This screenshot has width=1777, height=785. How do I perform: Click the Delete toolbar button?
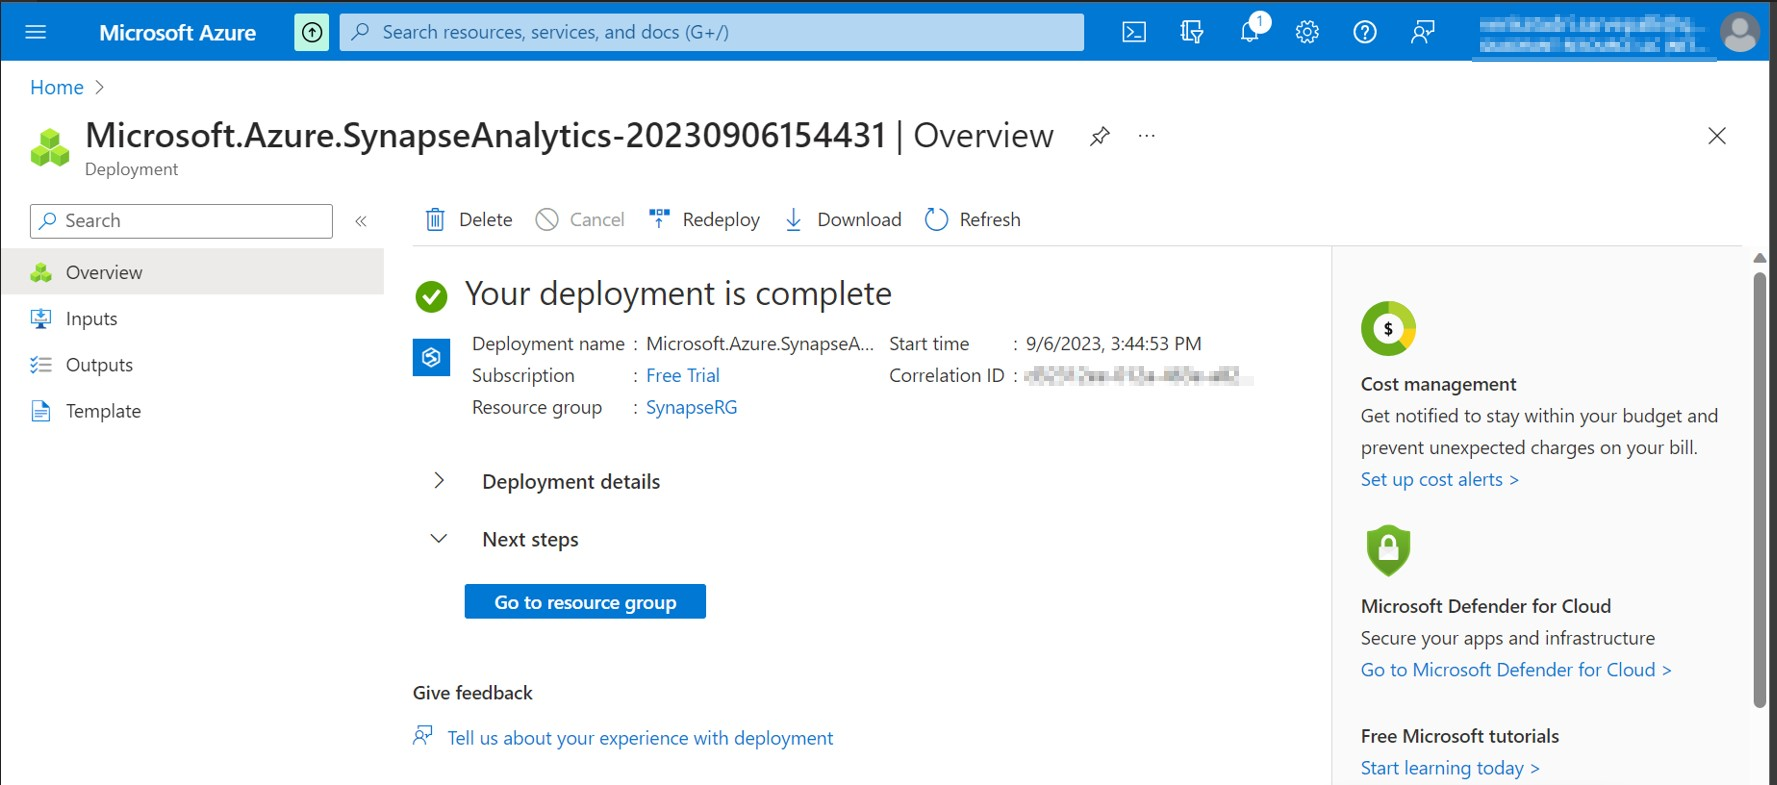pos(469,219)
